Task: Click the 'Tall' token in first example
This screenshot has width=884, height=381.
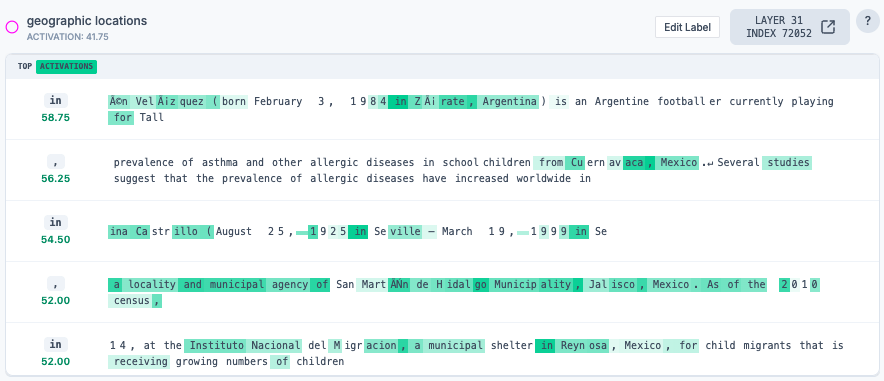Action: [x=152, y=118]
